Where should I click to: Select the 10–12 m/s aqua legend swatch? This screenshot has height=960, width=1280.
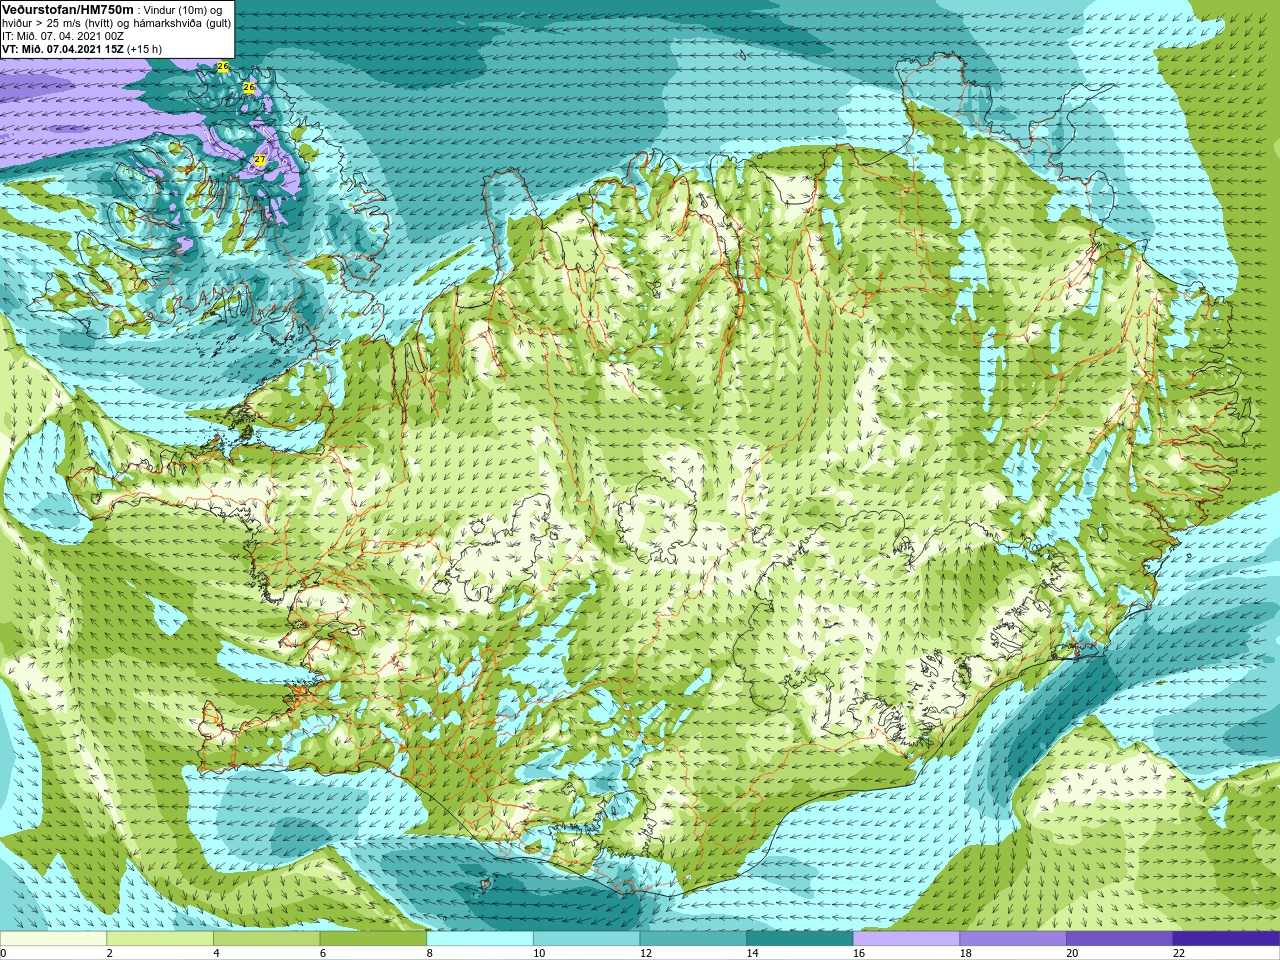pyautogui.click(x=586, y=939)
